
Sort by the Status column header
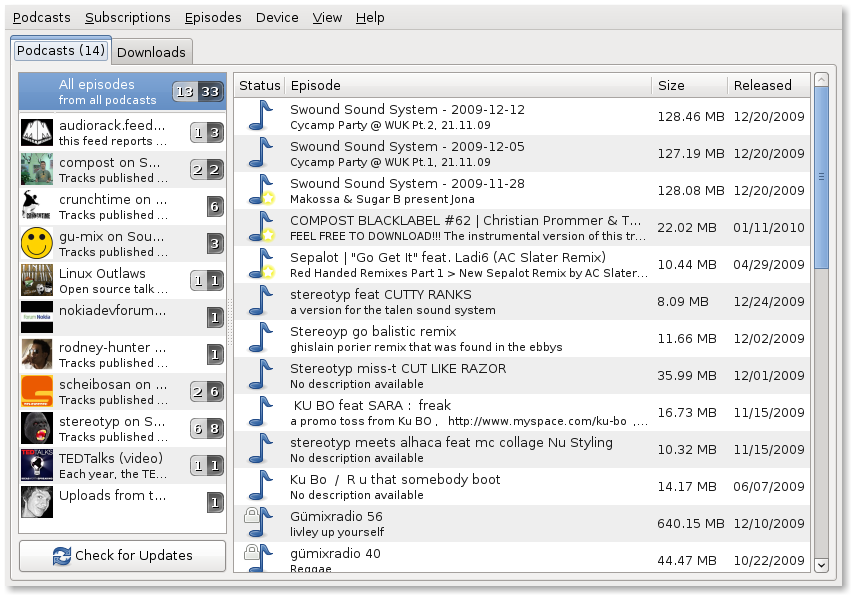[x=259, y=85]
